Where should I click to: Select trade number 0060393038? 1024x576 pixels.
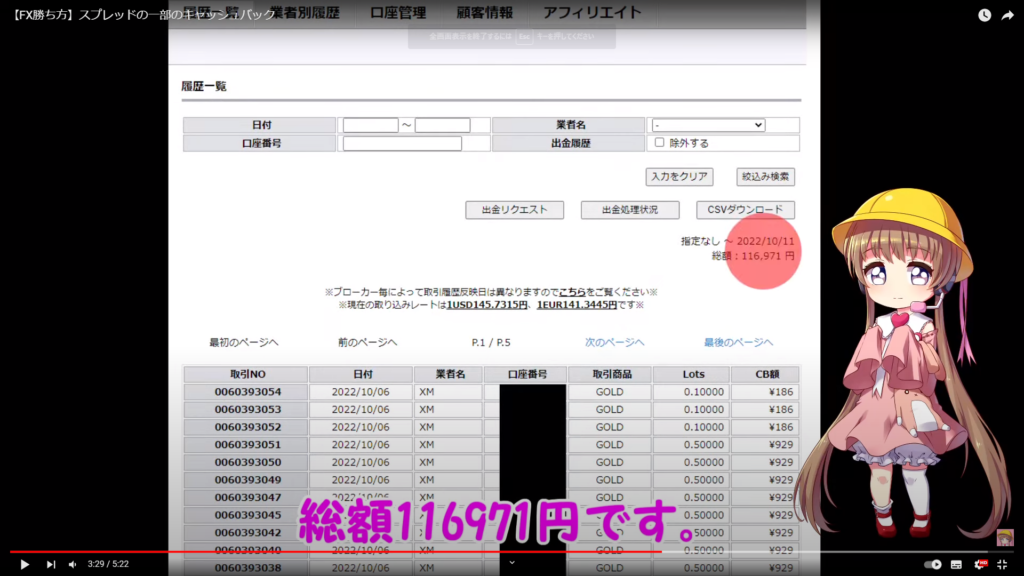point(248,568)
